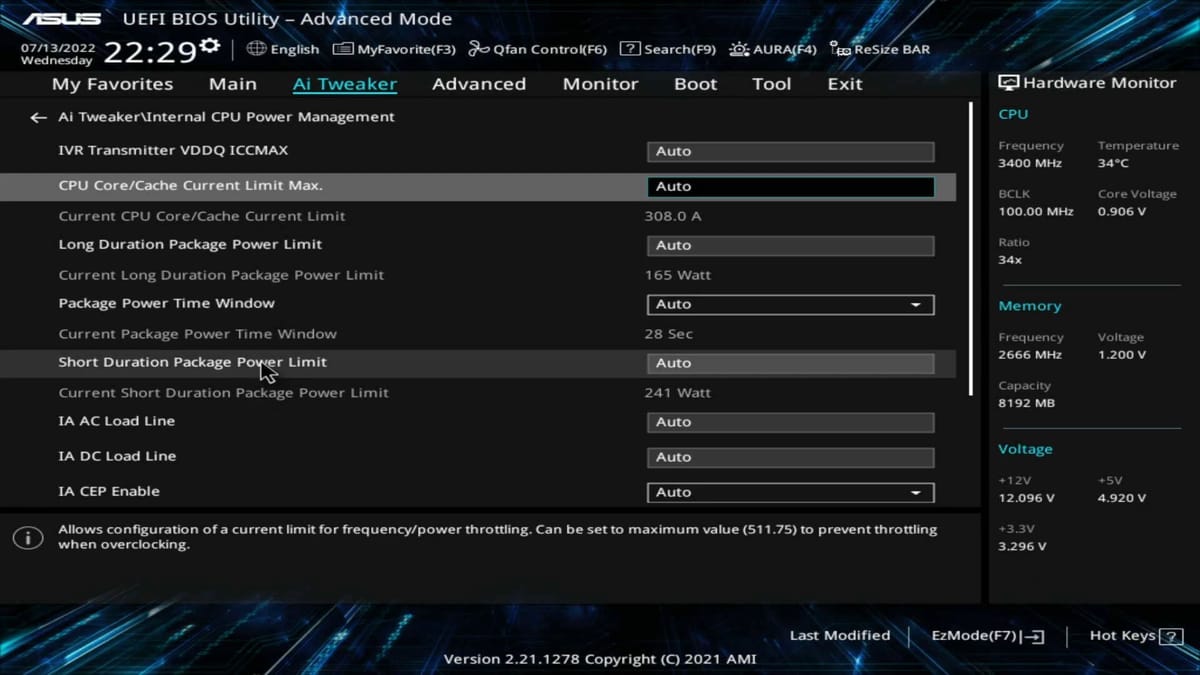Open AURA lighting control
Viewport: 1200px width, 675px height.
(772, 48)
